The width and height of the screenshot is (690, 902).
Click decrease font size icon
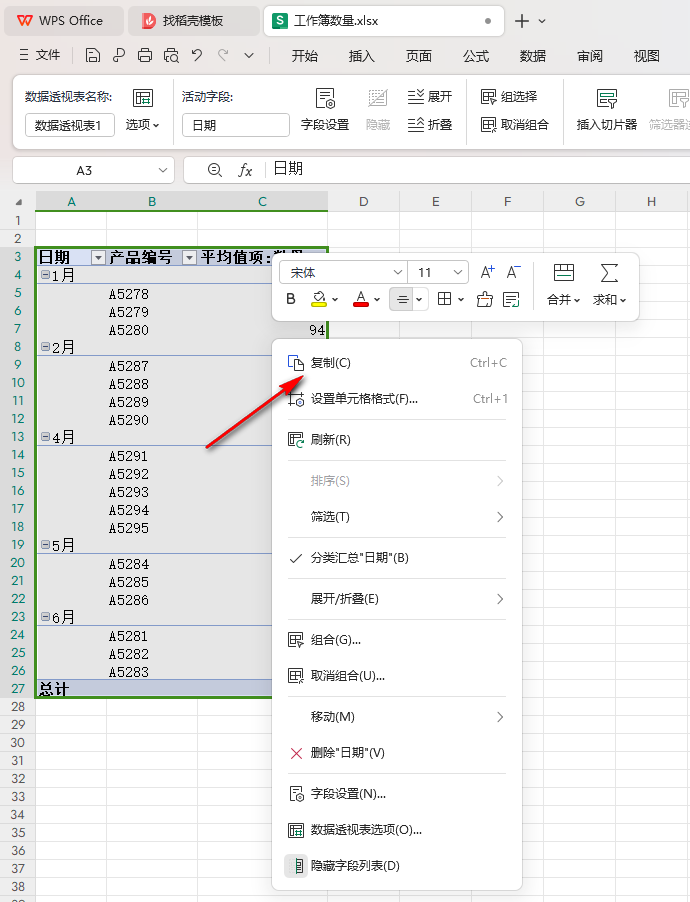point(513,272)
